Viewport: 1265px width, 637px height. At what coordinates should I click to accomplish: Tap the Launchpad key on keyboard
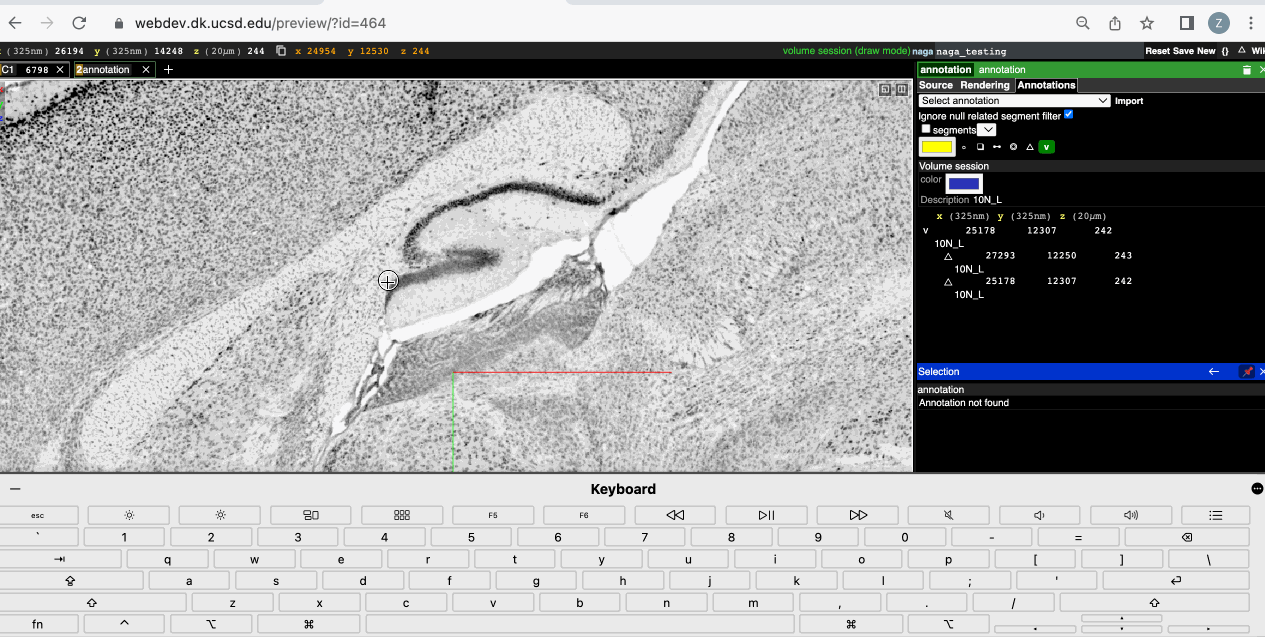point(402,515)
